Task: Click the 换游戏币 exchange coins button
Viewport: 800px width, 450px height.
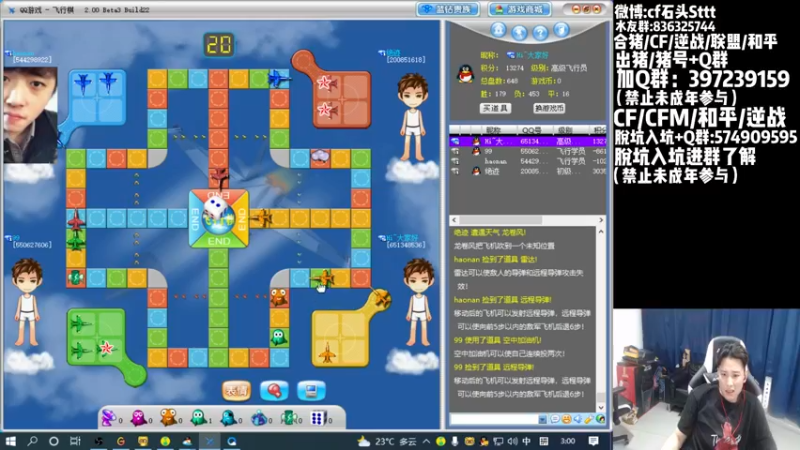Action: point(548,108)
